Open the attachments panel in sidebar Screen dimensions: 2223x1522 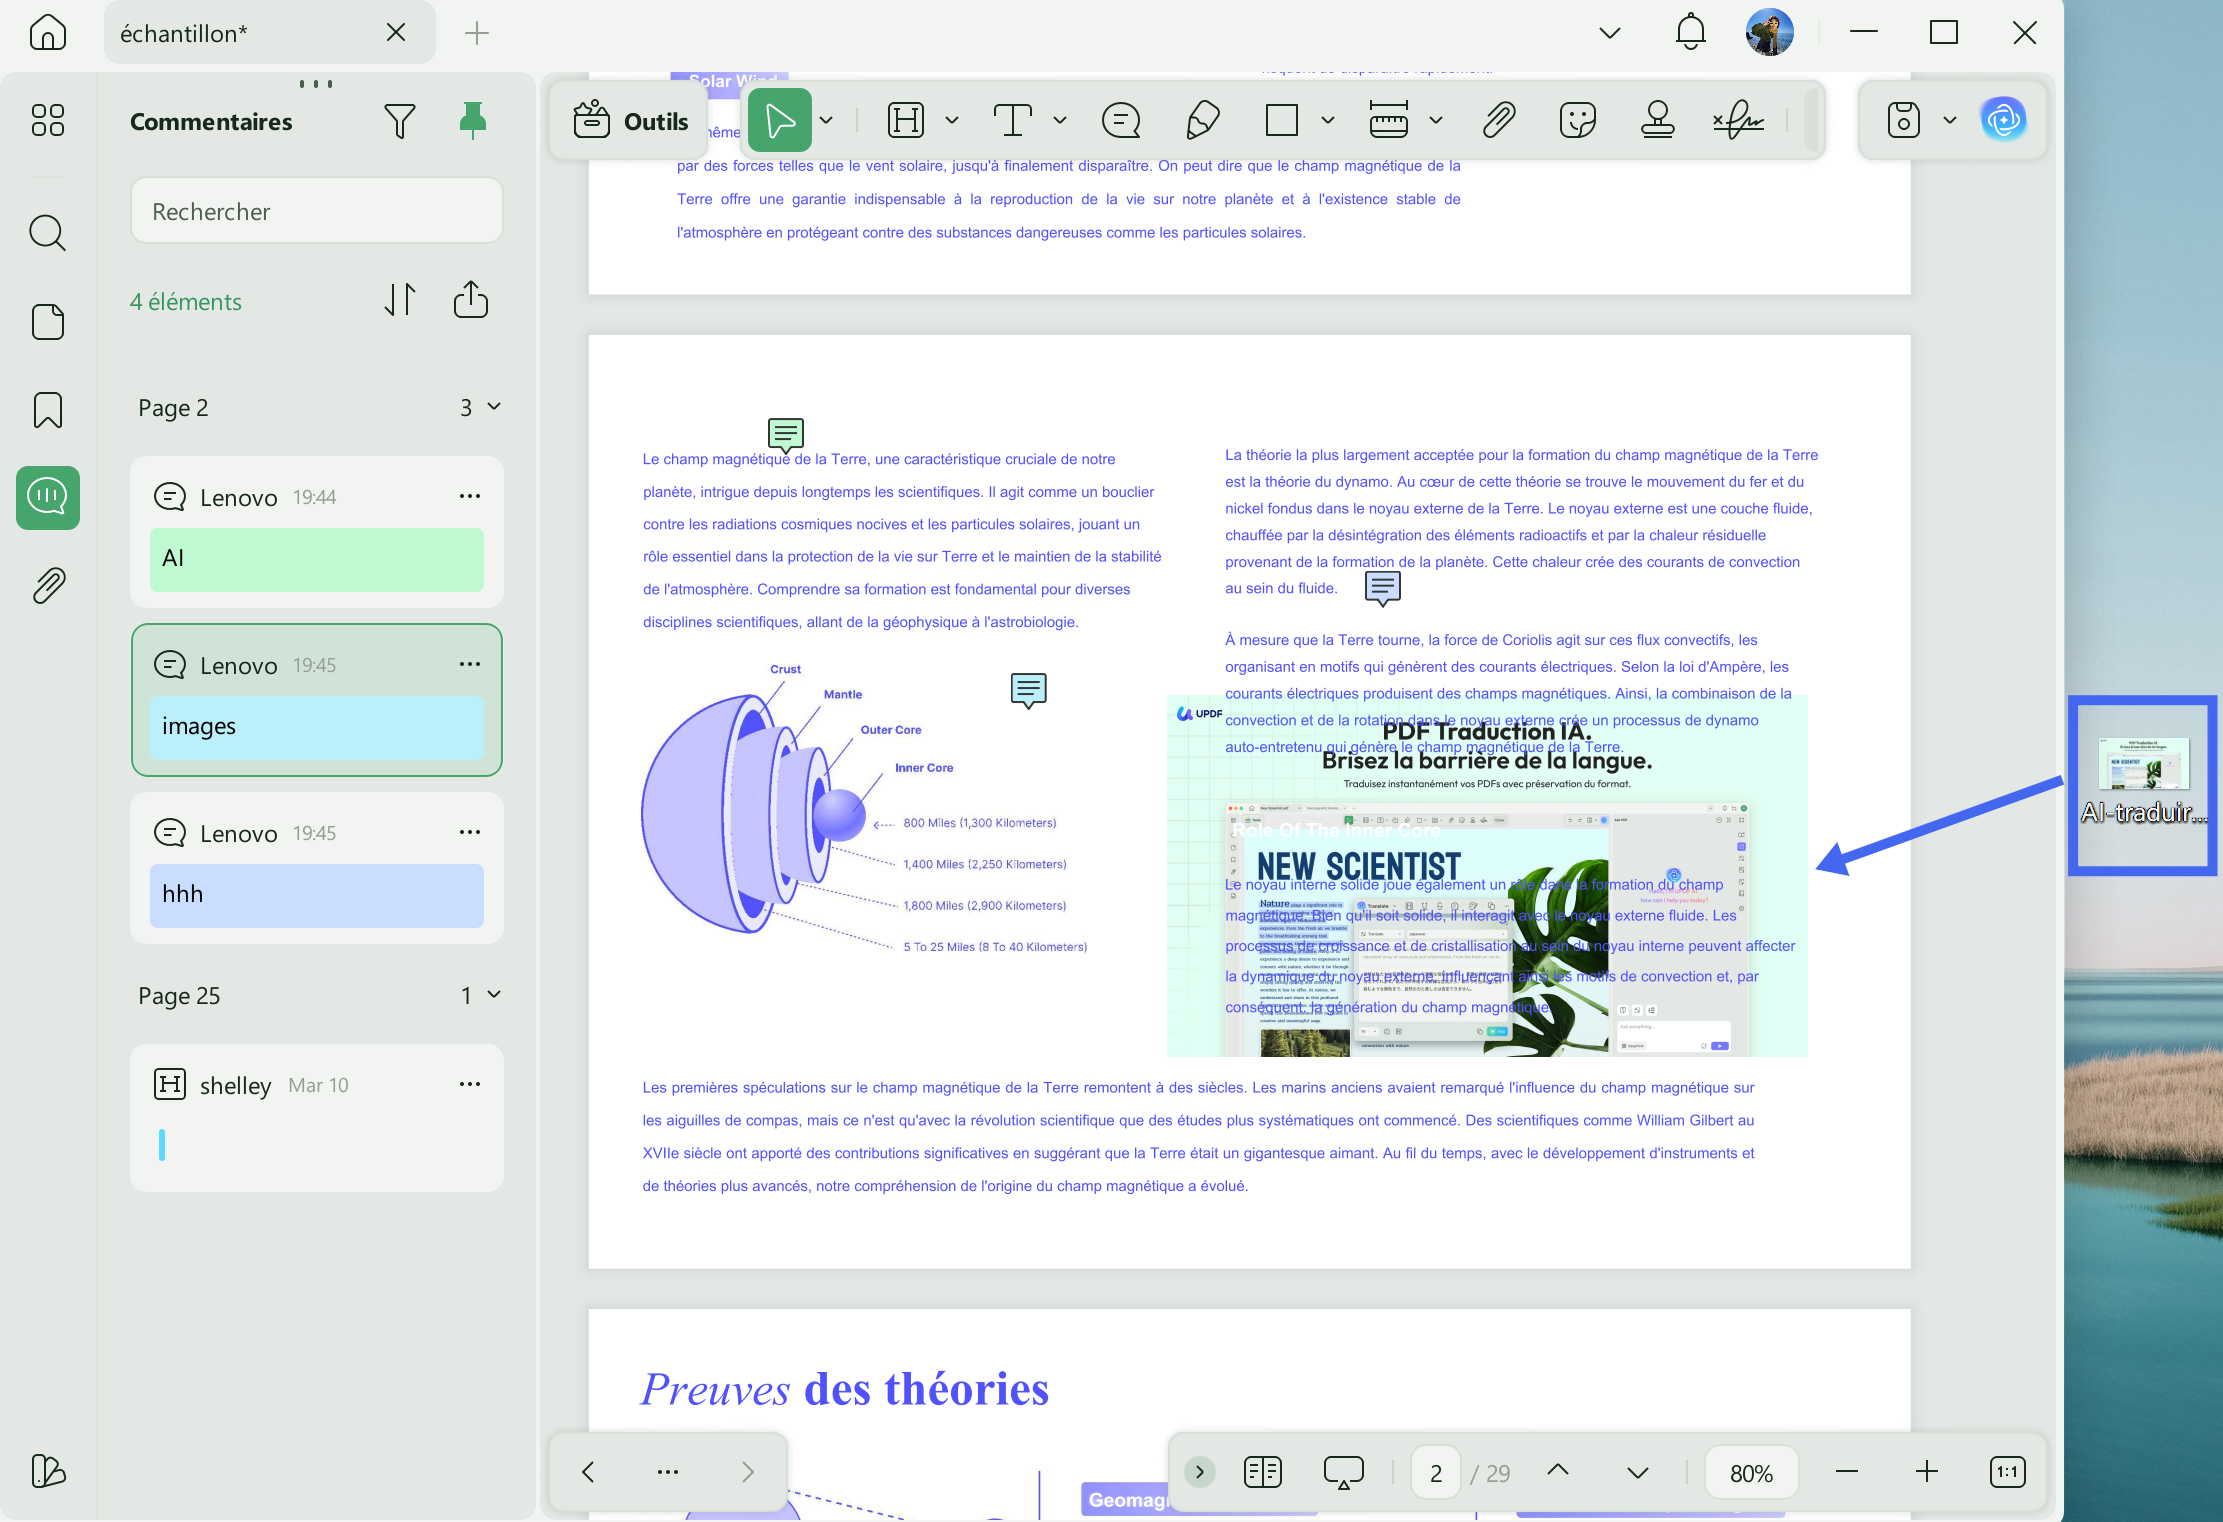pos(47,585)
